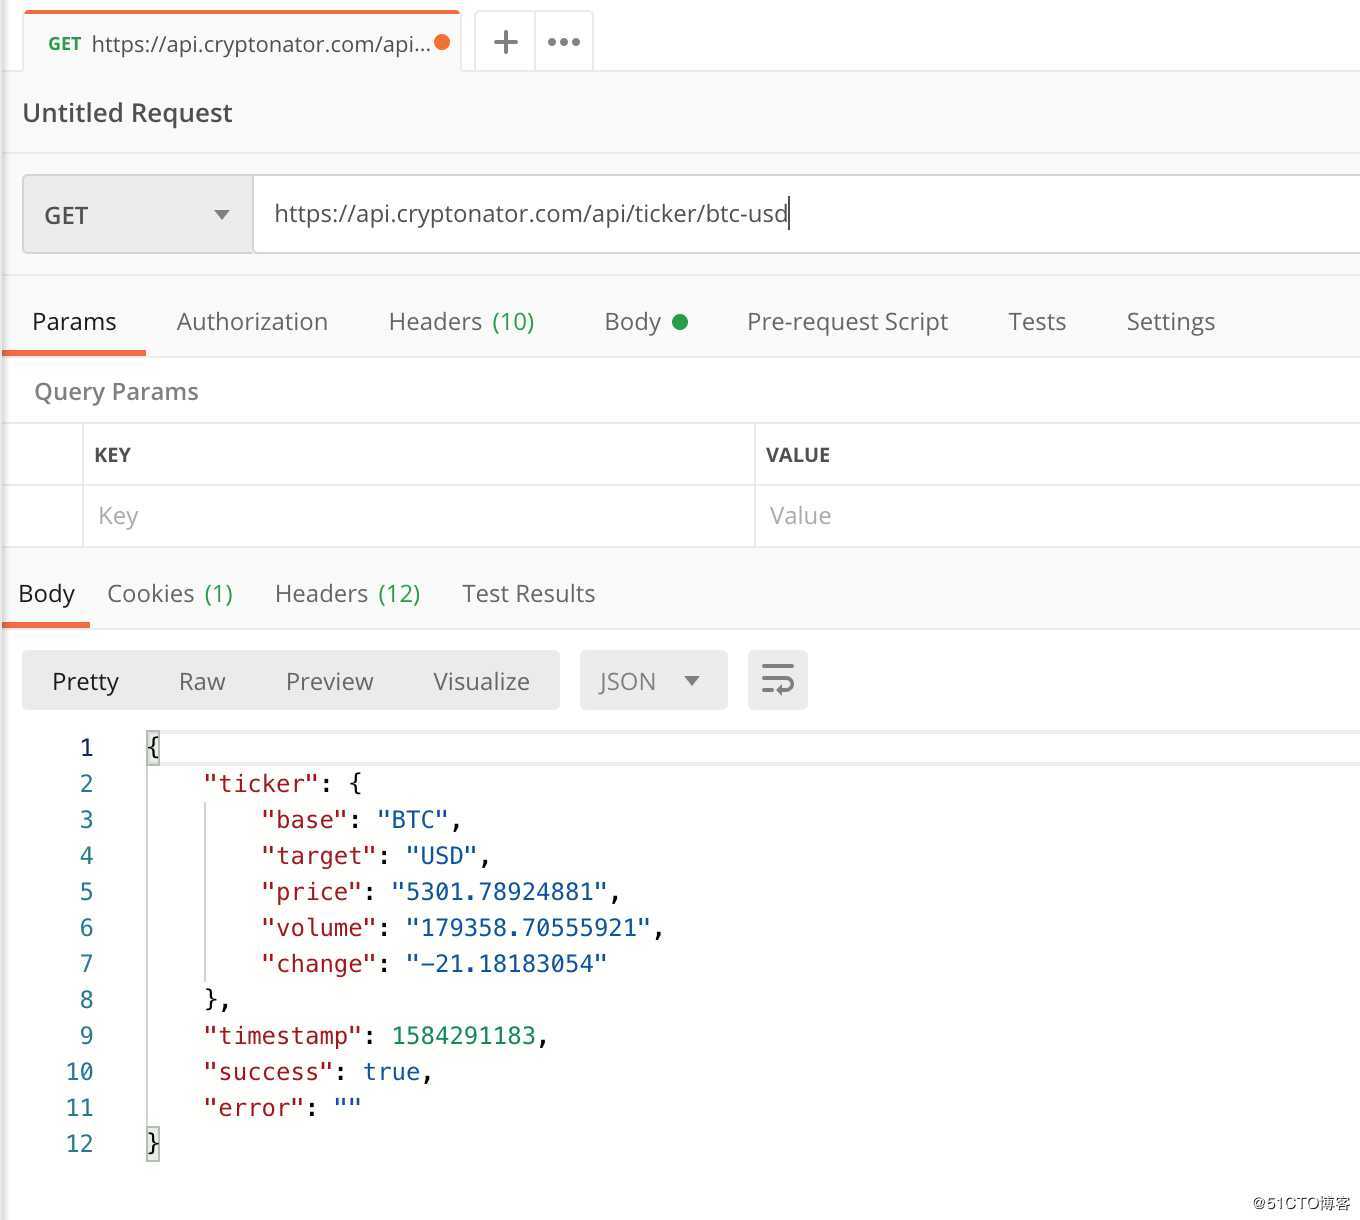
Task: Open the Headers (10) request tab
Action: 461,322
